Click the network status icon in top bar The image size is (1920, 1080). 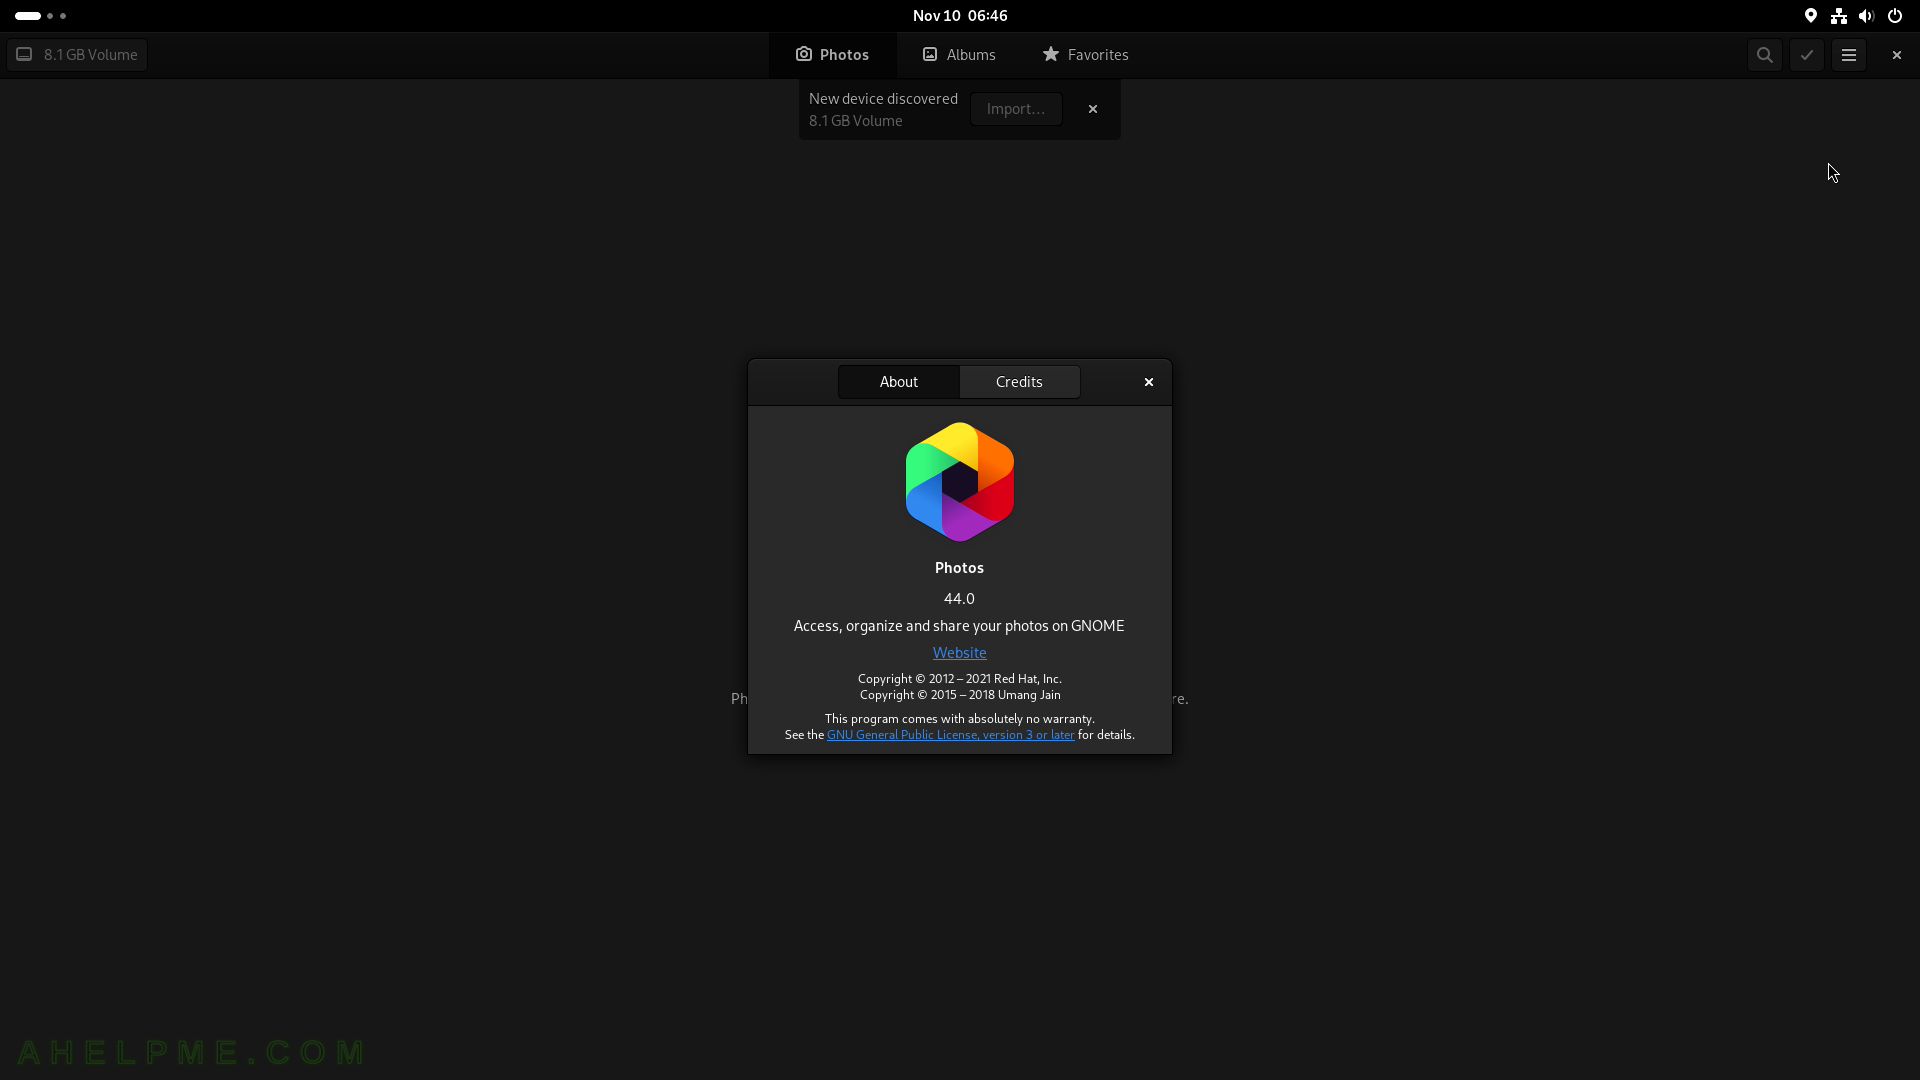coord(1838,16)
